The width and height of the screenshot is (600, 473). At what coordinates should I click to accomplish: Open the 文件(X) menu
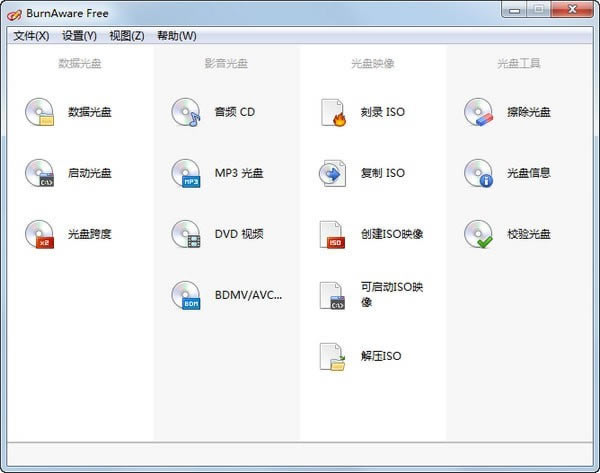point(31,36)
